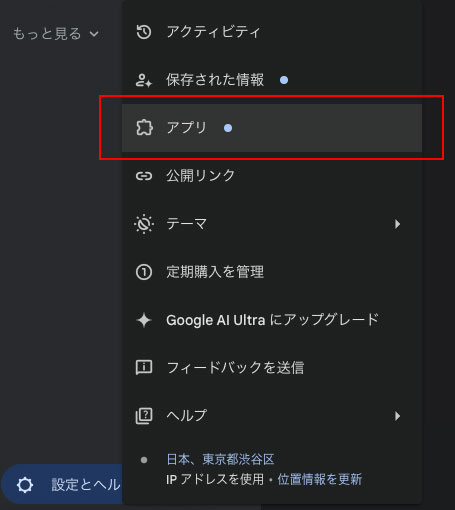Click the ヘルプ question mark icon
This screenshot has height=510, width=455.
[x=144, y=416]
